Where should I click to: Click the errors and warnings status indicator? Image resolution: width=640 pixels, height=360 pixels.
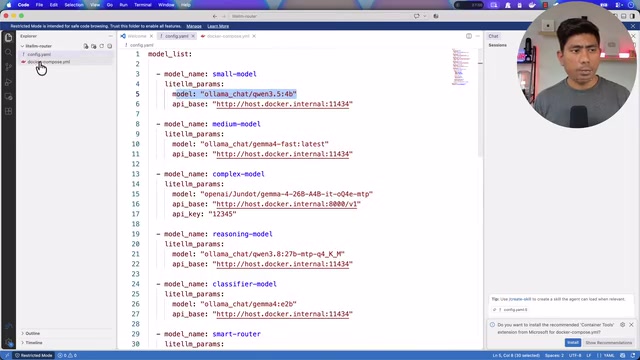[67, 355]
